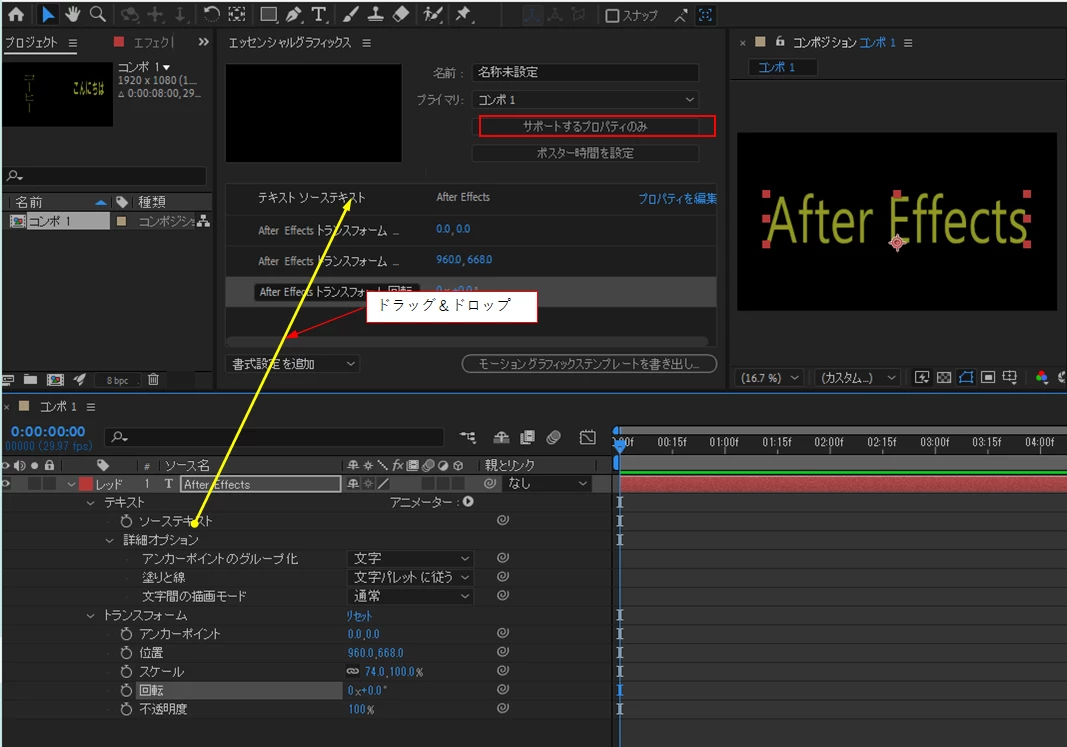Viewport: 1067px width, 747px height.
Task: Toggle frame blending icon in timeline header
Action: 527,437
